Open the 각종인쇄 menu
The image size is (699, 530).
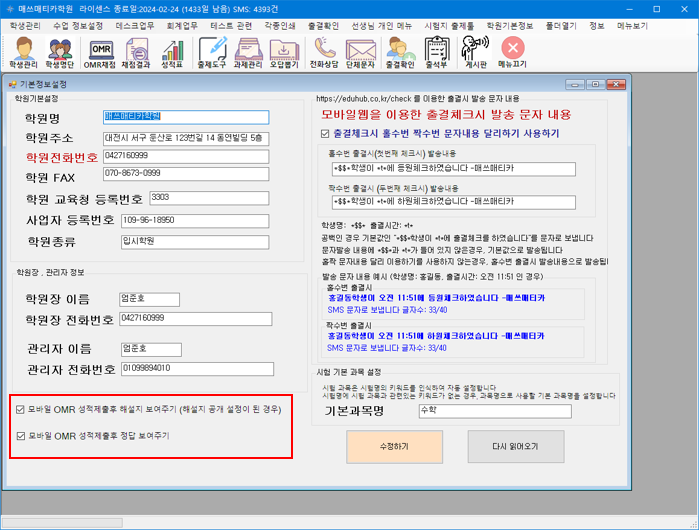[280, 26]
